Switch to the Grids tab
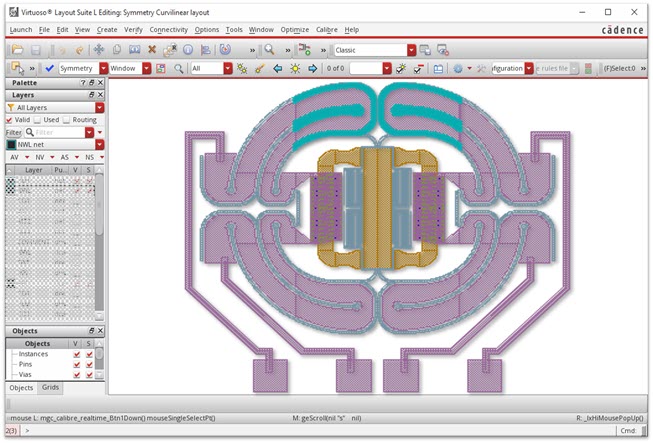 [x=50, y=387]
